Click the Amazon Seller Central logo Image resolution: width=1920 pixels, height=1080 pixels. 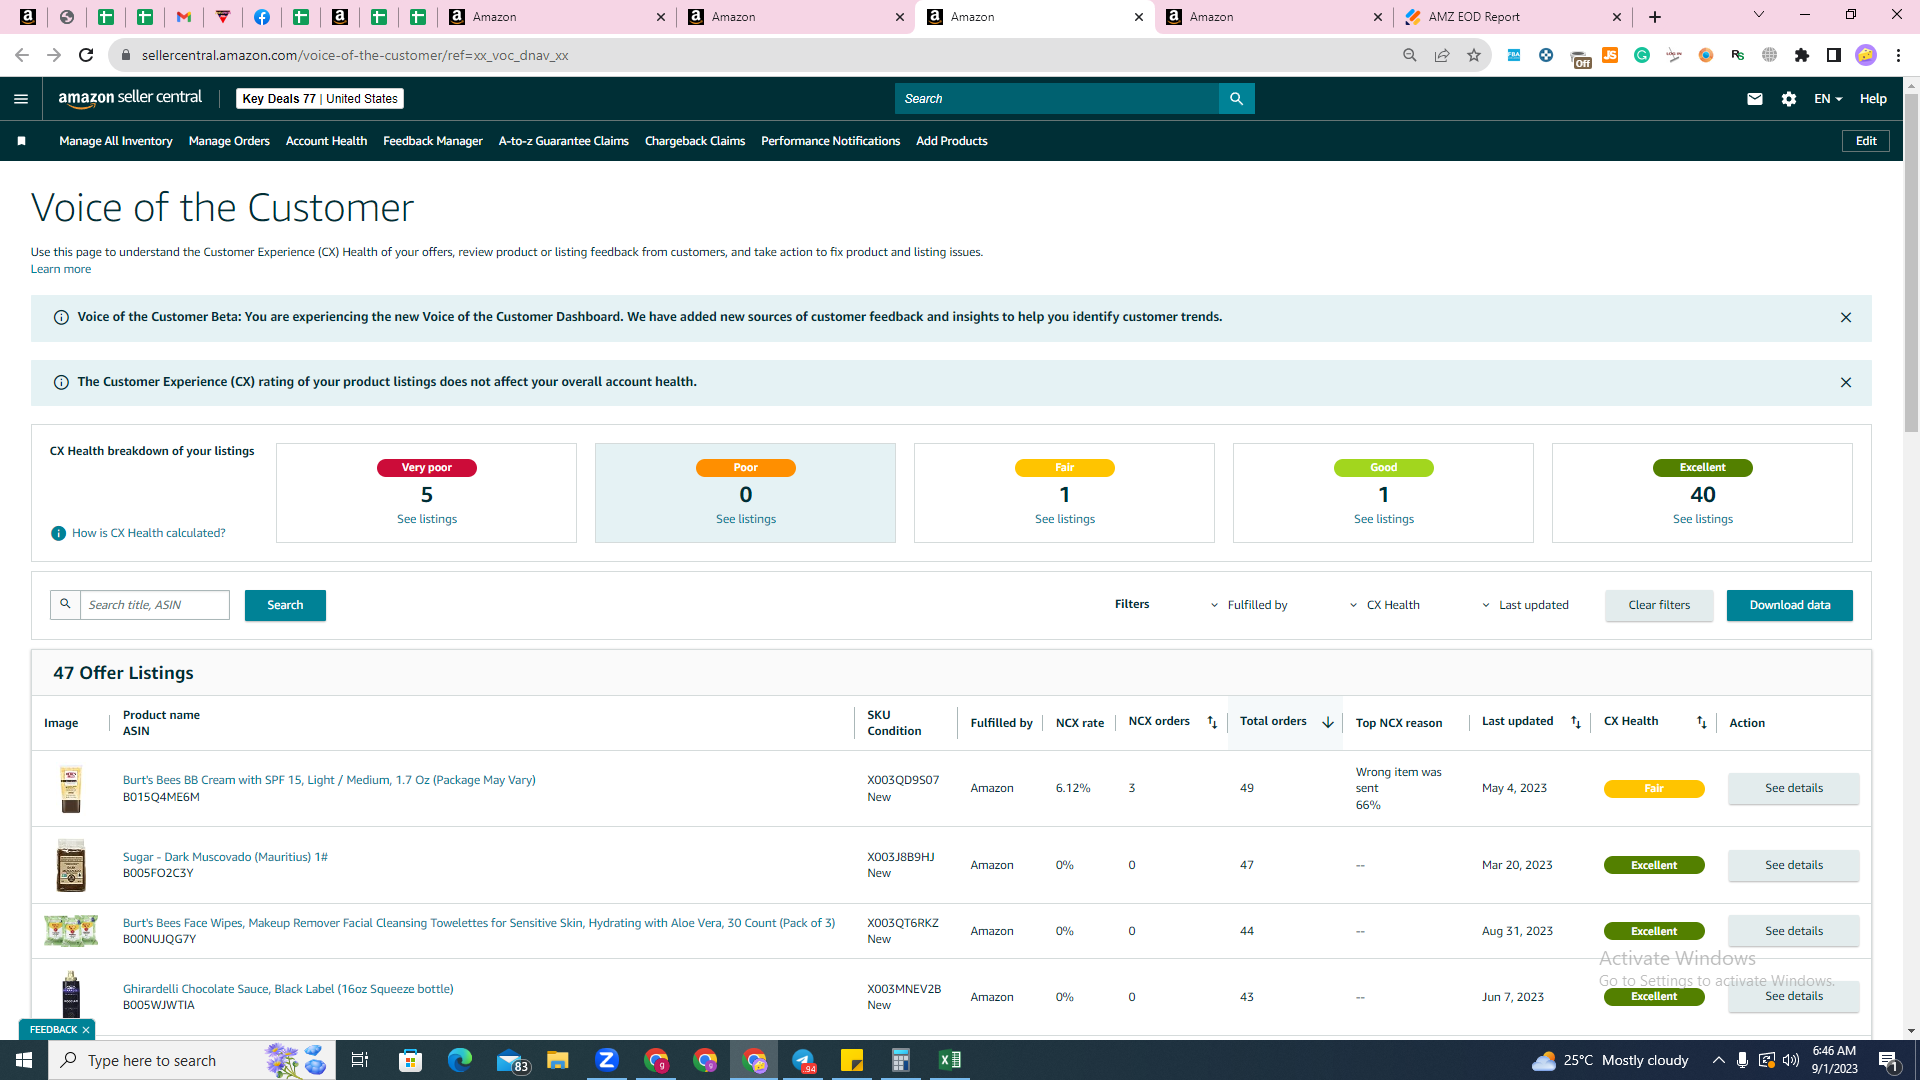[x=130, y=98]
